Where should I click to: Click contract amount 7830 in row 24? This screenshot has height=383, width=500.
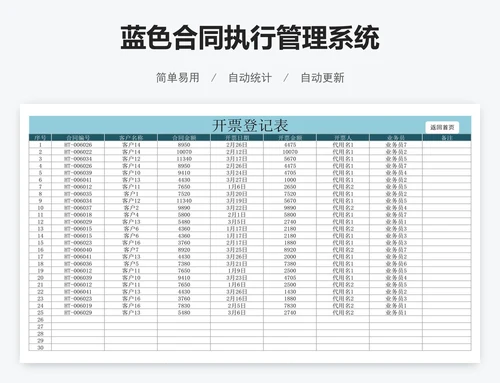184,306
